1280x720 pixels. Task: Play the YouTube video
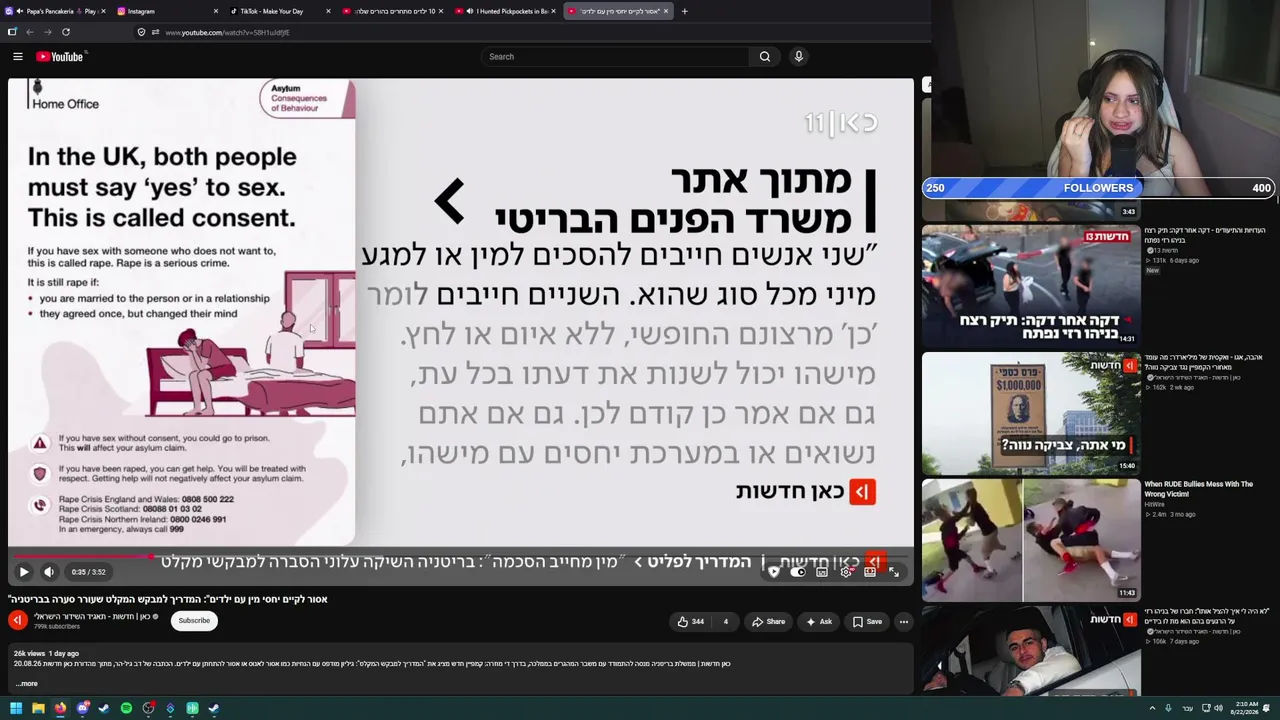point(24,572)
